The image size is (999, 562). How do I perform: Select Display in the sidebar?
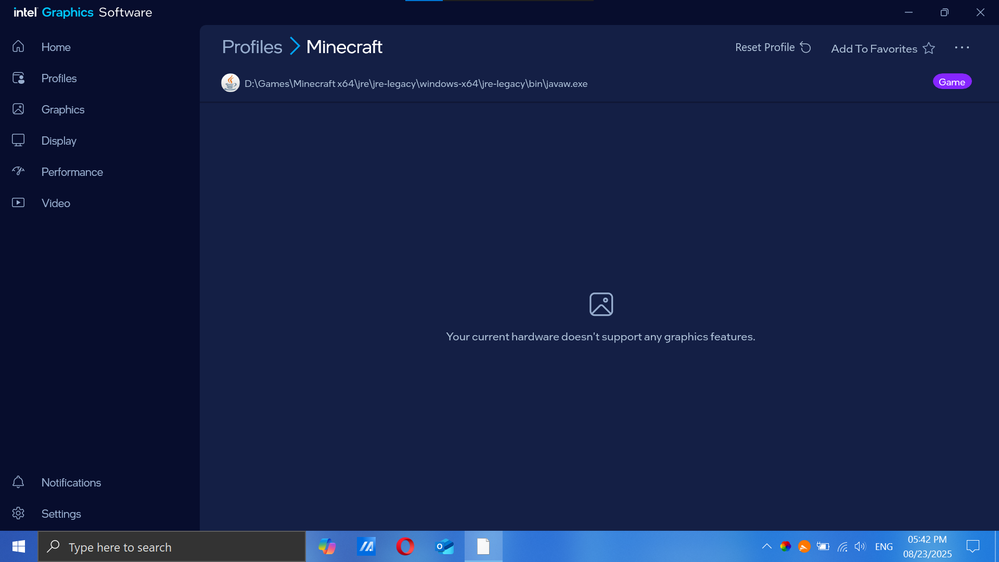pyautogui.click(x=59, y=141)
